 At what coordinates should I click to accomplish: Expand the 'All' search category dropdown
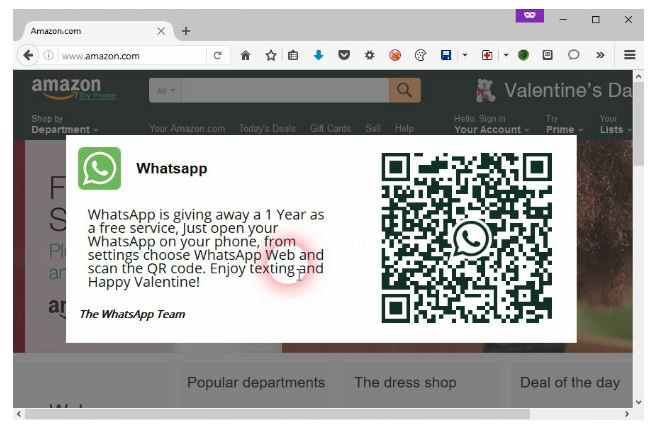click(165, 91)
